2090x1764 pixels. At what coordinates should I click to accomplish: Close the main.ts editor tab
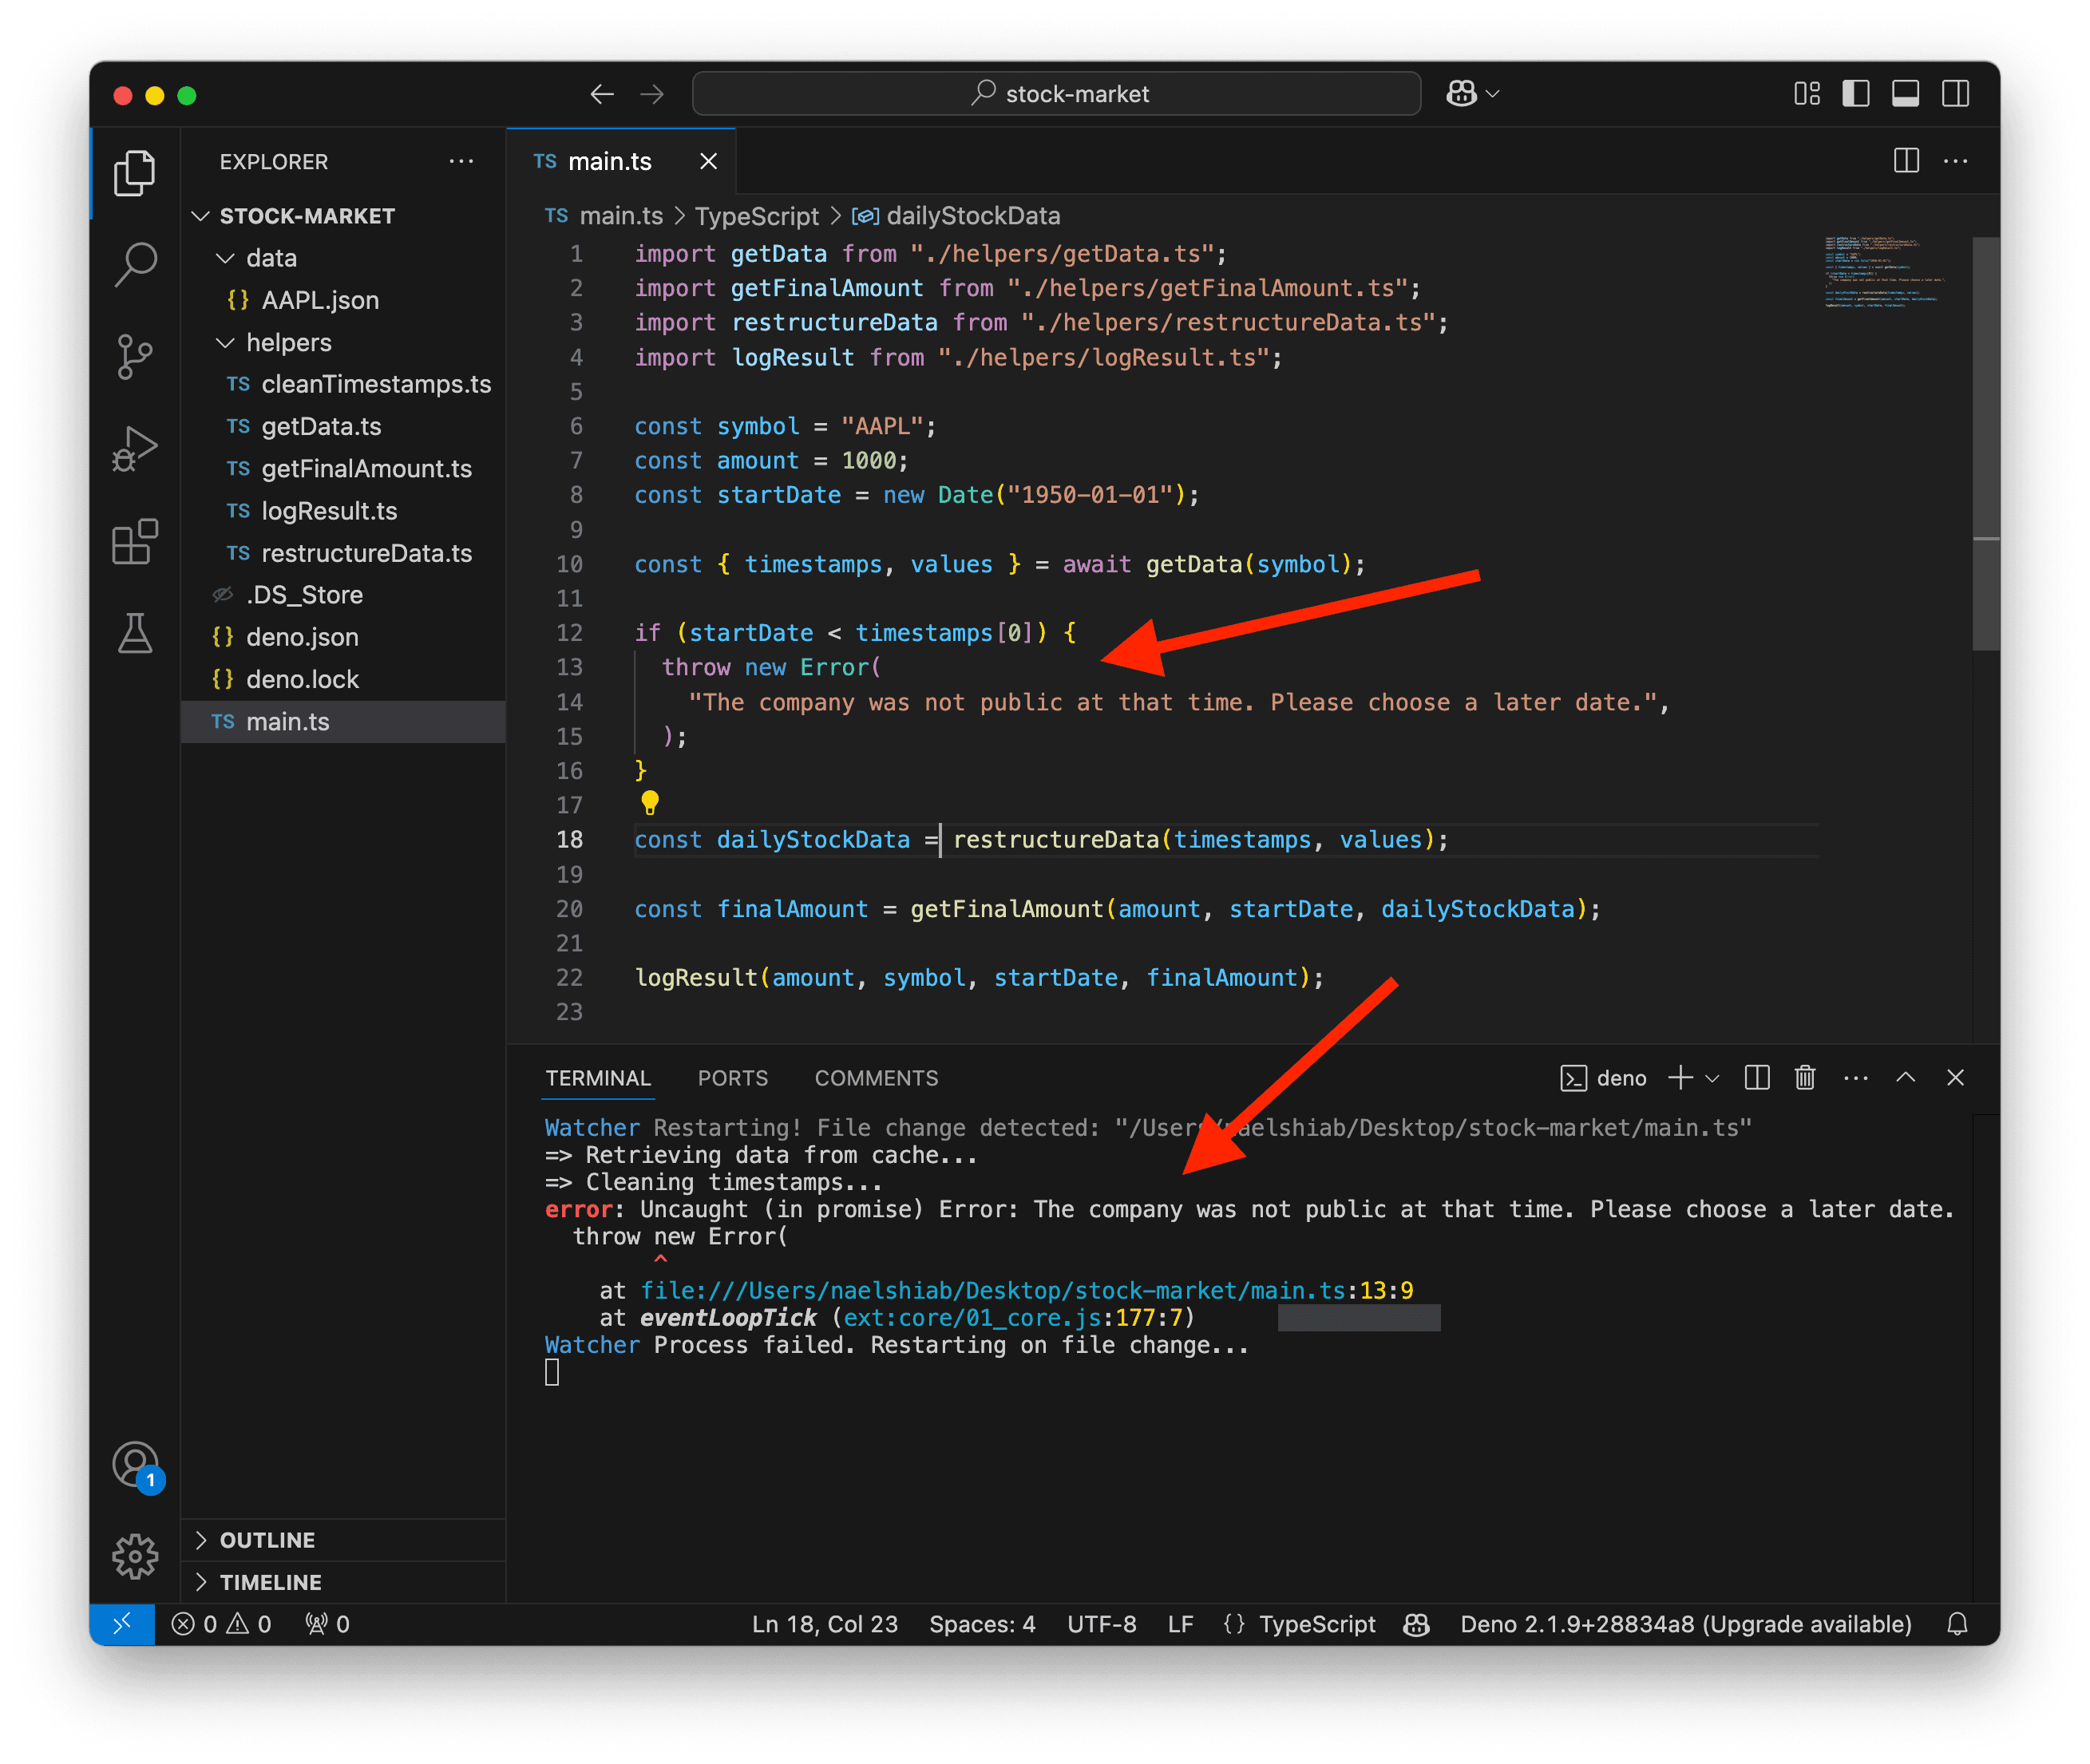(x=708, y=161)
